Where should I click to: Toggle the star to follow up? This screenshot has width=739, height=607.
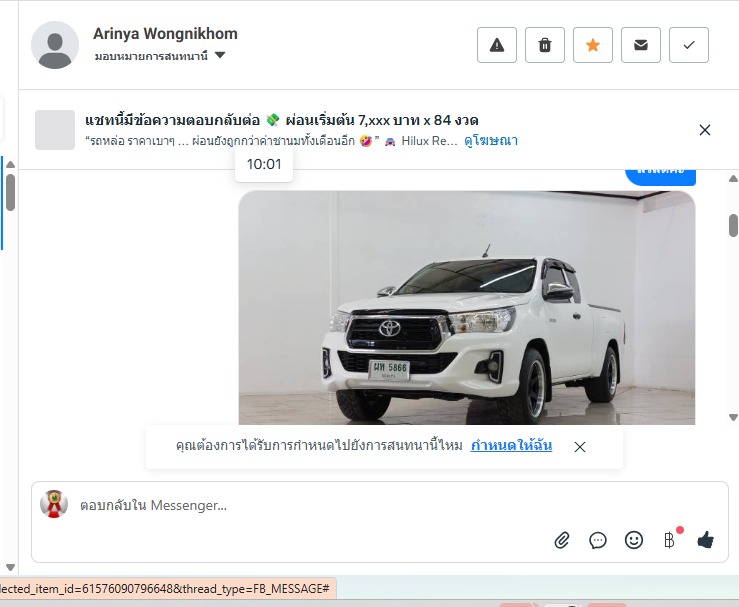point(593,45)
